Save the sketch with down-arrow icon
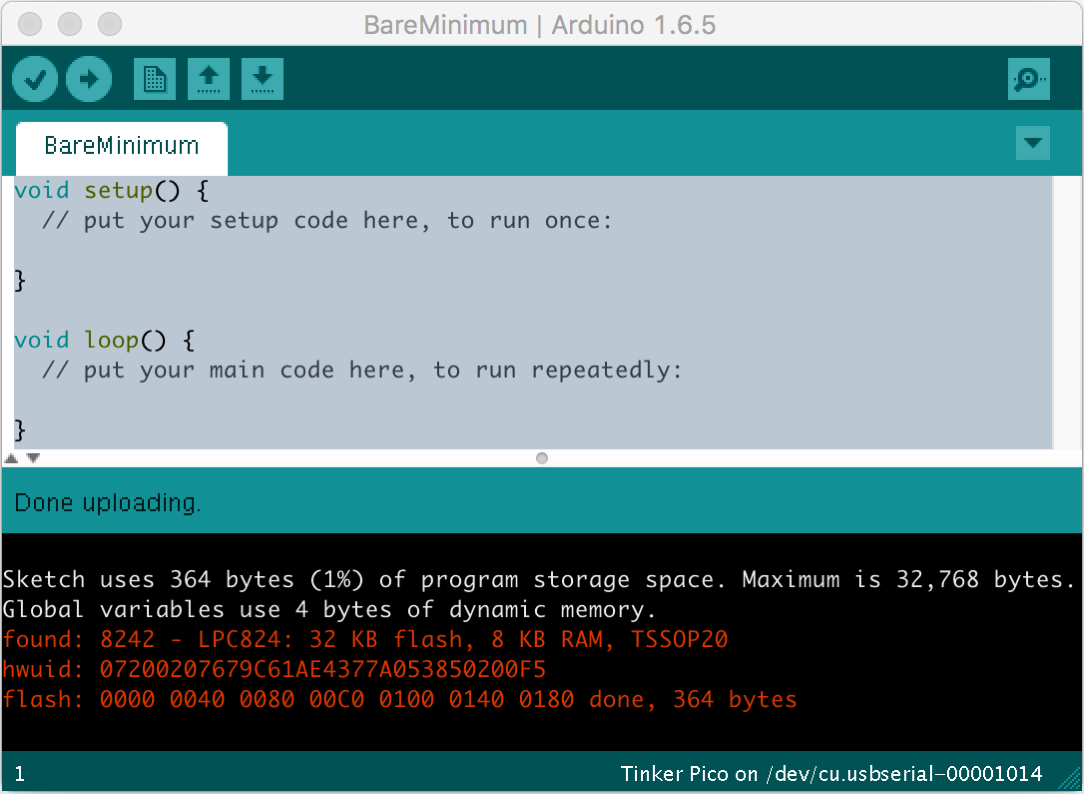 click(x=262, y=79)
